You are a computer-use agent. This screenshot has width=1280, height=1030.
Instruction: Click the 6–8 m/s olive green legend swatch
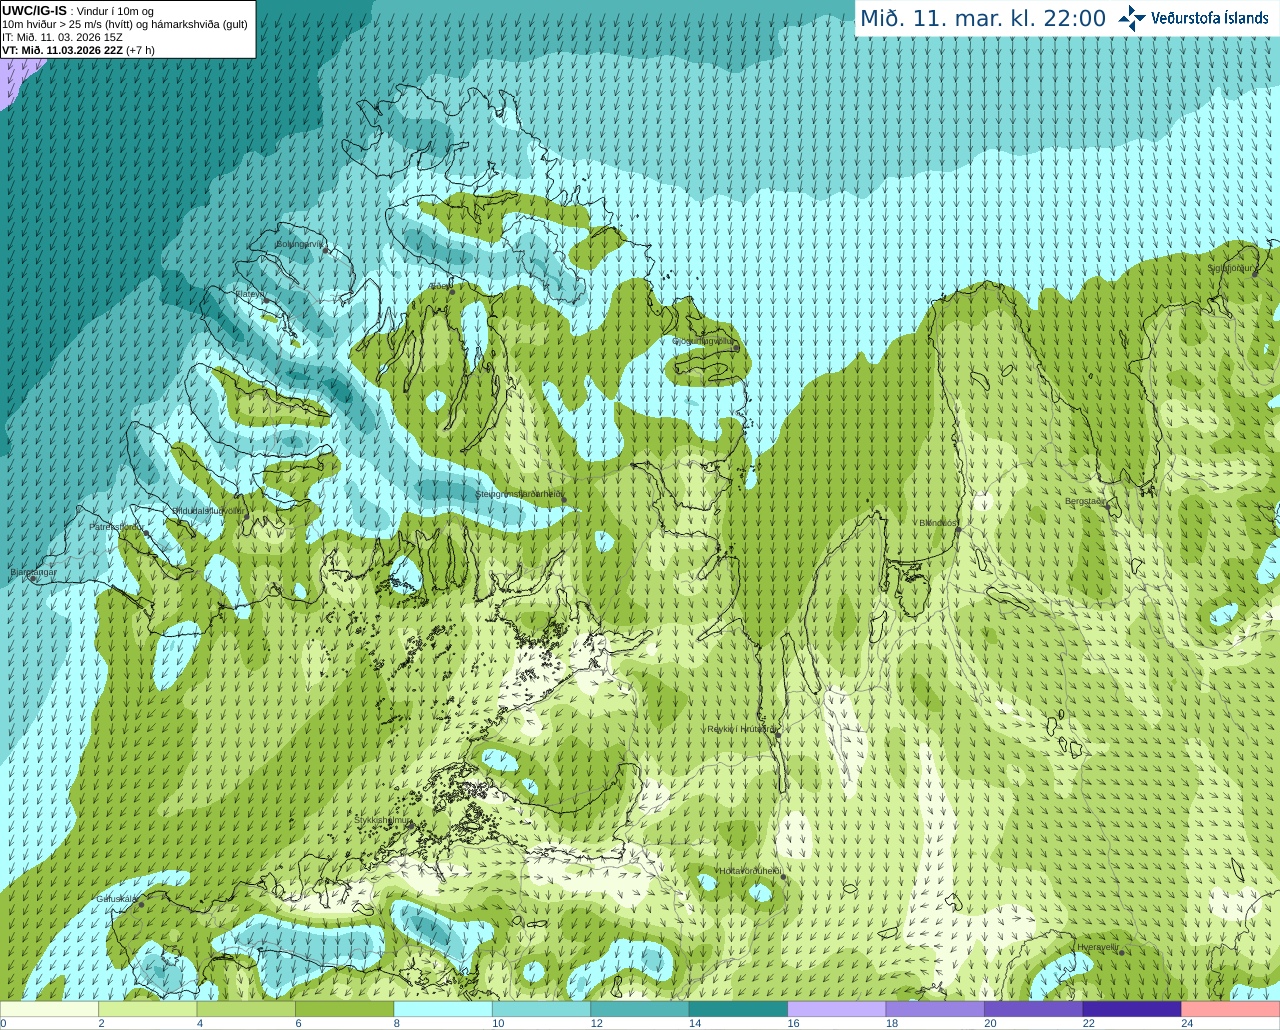[345, 1009]
